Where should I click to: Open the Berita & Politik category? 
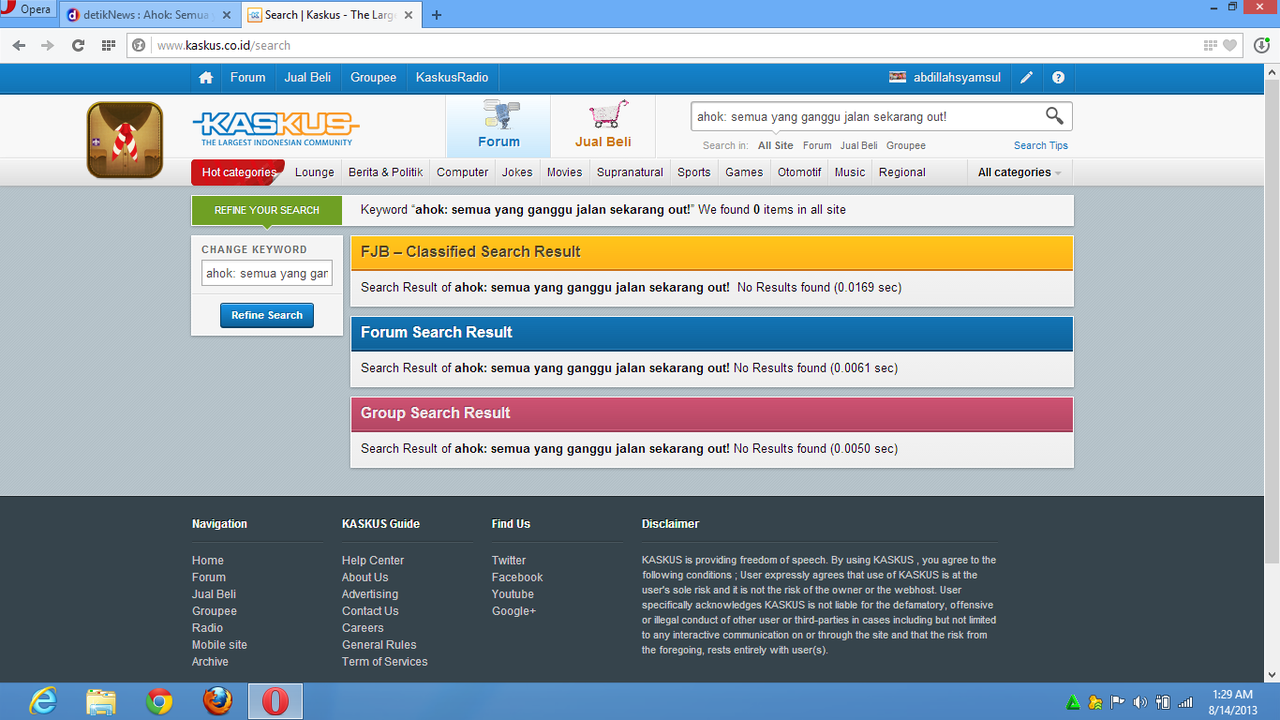[385, 172]
